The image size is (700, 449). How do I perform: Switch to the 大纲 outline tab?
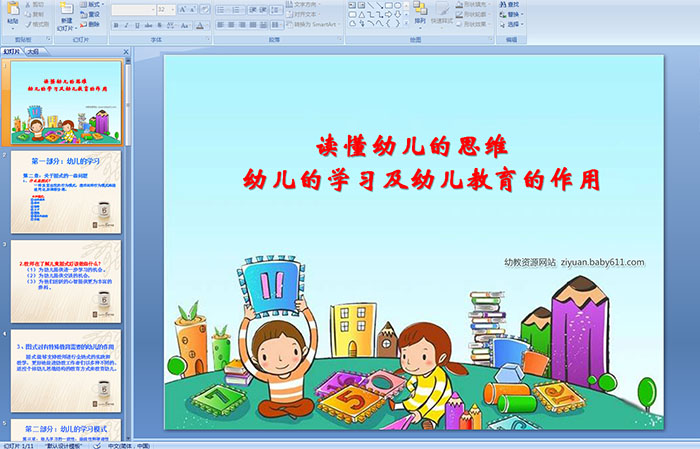pos(33,52)
